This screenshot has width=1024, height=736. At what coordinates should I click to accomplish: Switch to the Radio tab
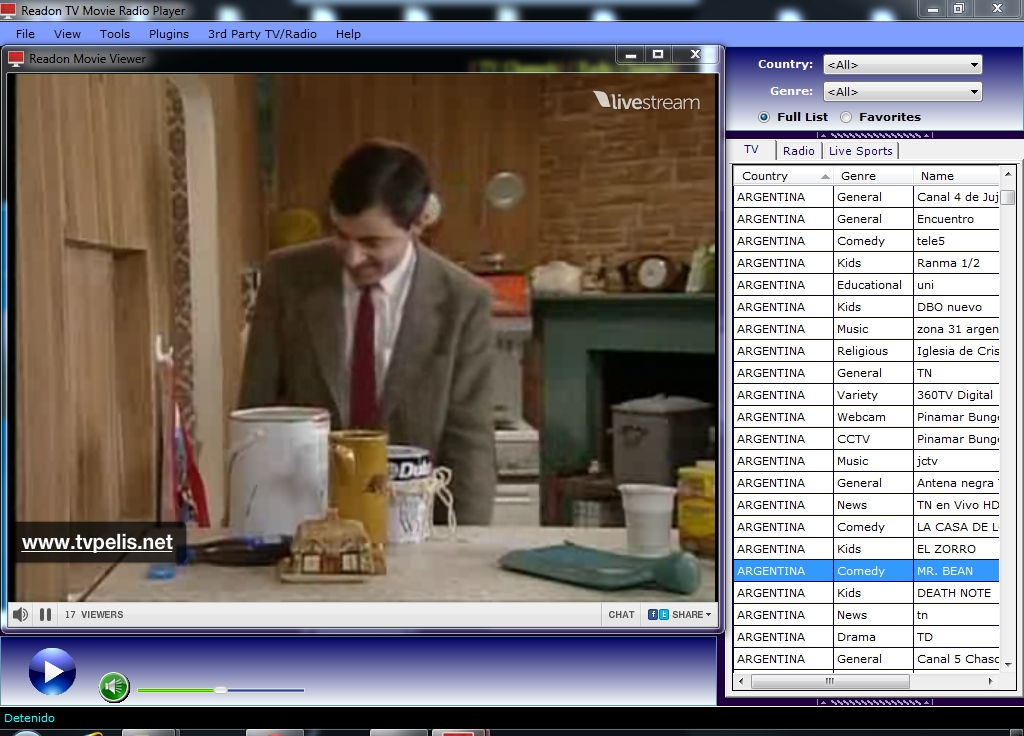click(799, 151)
